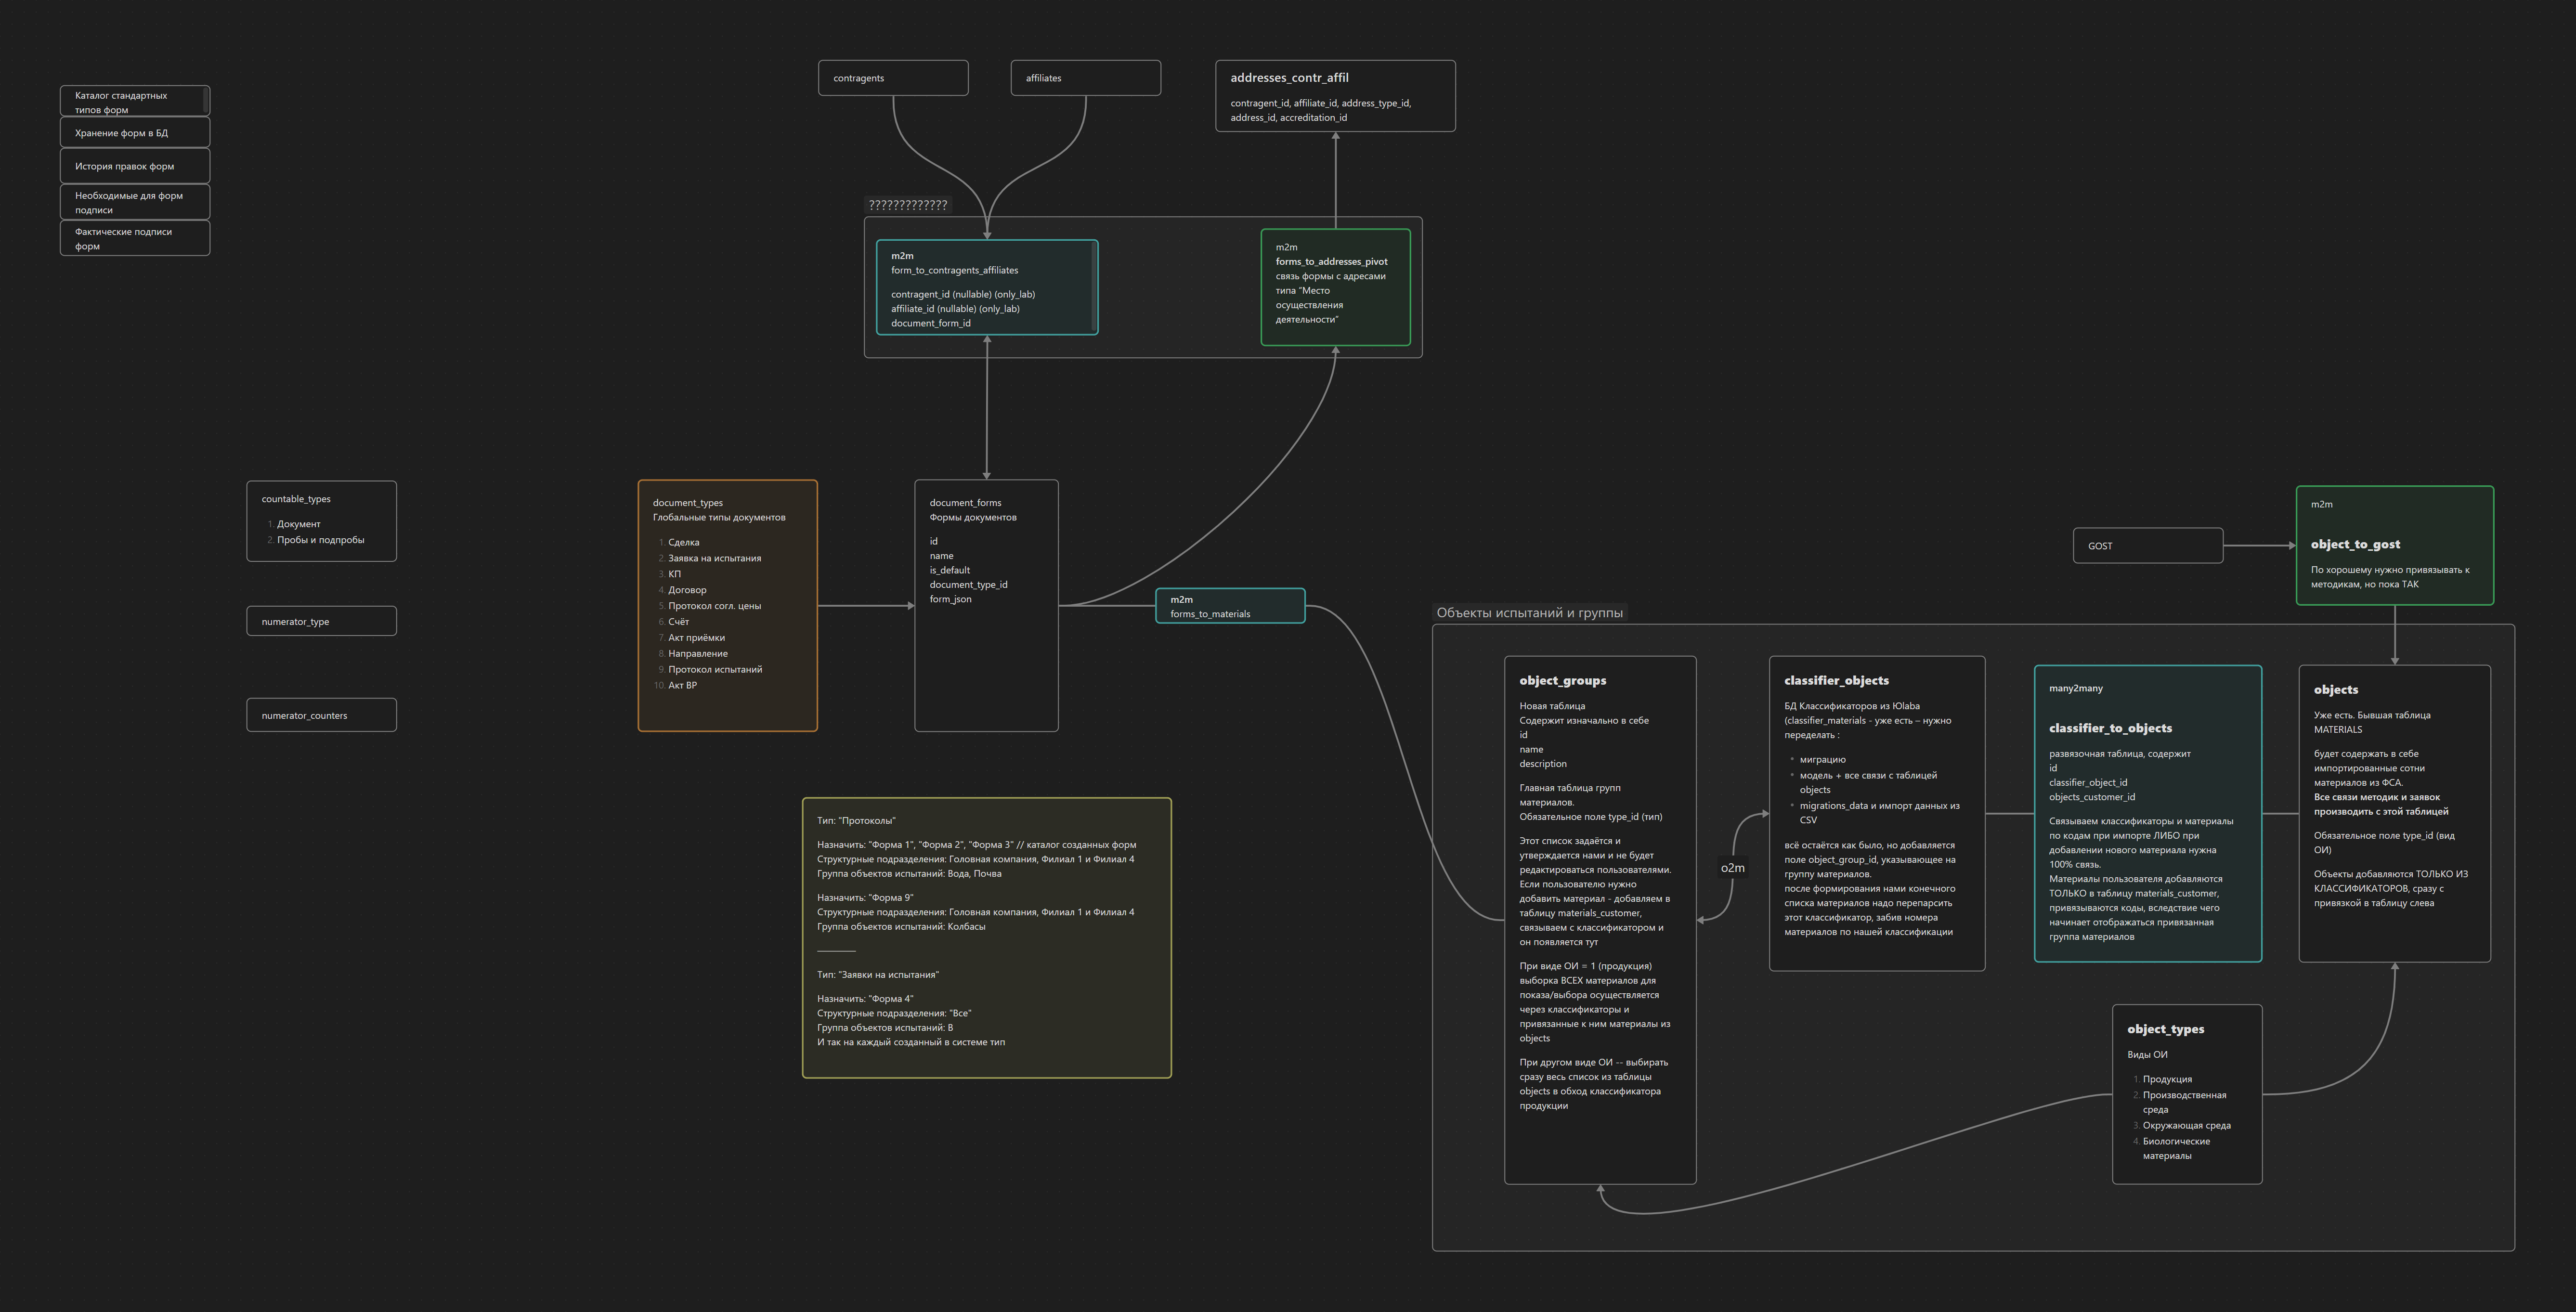
Task: Select the green object_to_gost node
Action: click(2394, 545)
